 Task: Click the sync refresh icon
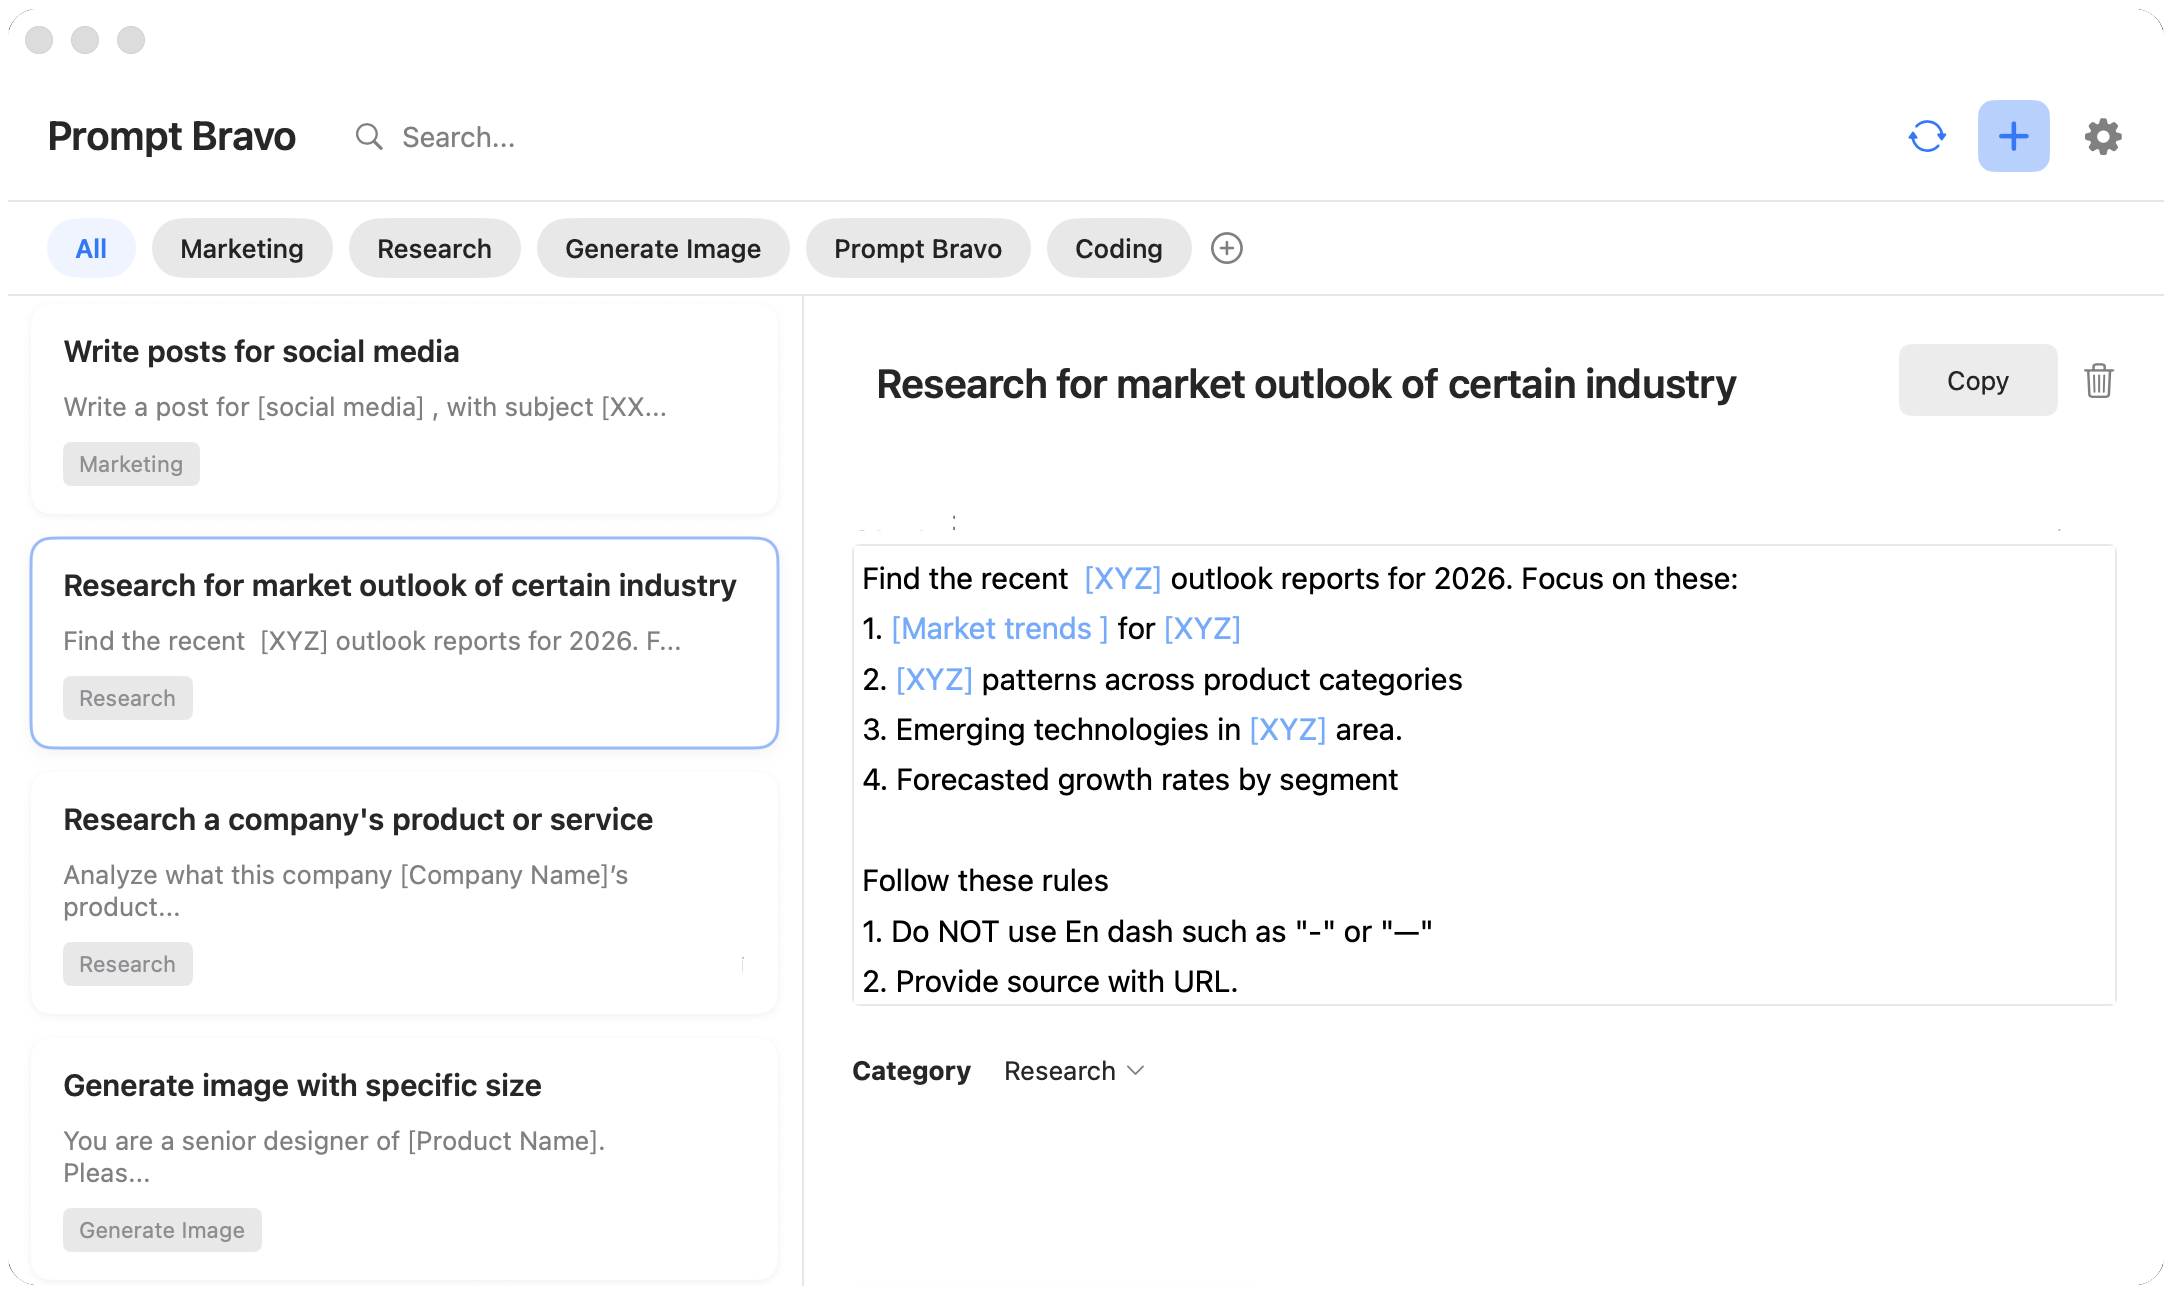point(1926,137)
